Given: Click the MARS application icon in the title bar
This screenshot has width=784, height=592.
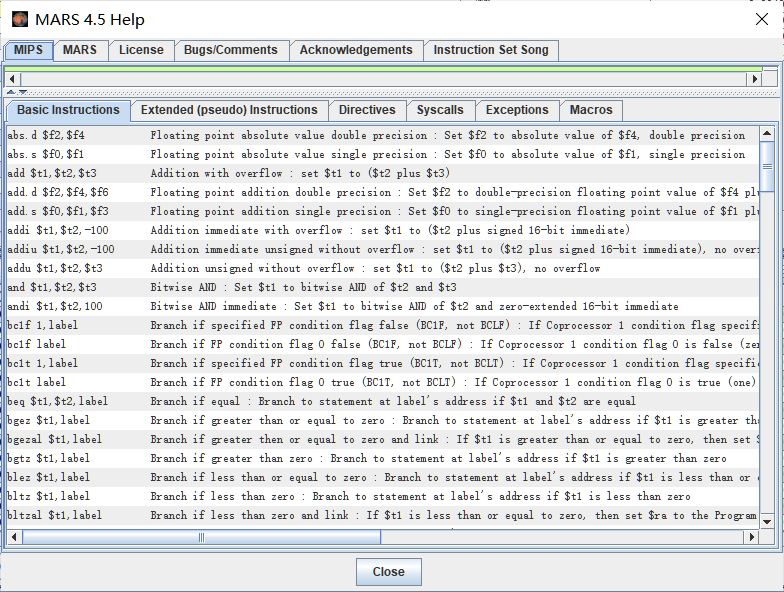Looking at the screenshot, I should 20,20.
